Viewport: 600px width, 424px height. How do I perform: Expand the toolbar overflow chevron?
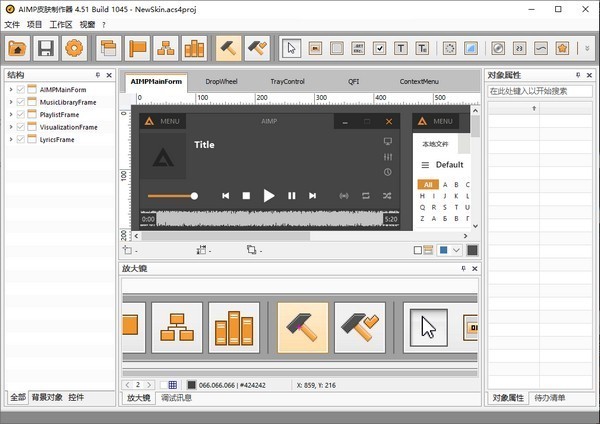[x=587, y=48]
